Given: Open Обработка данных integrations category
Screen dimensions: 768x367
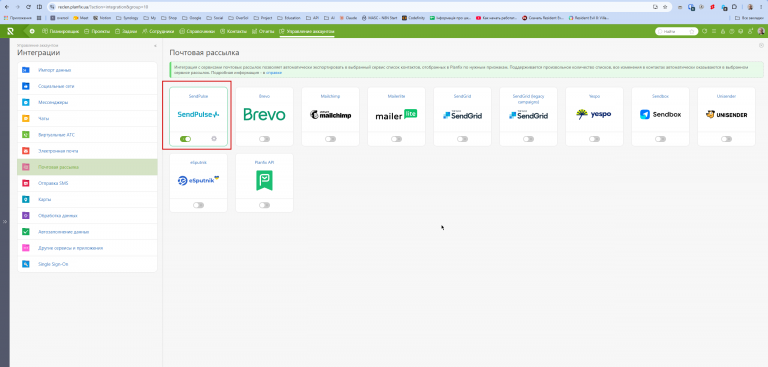Looking at the screenshot, I should pyautogui.click(x=87, y=216).
